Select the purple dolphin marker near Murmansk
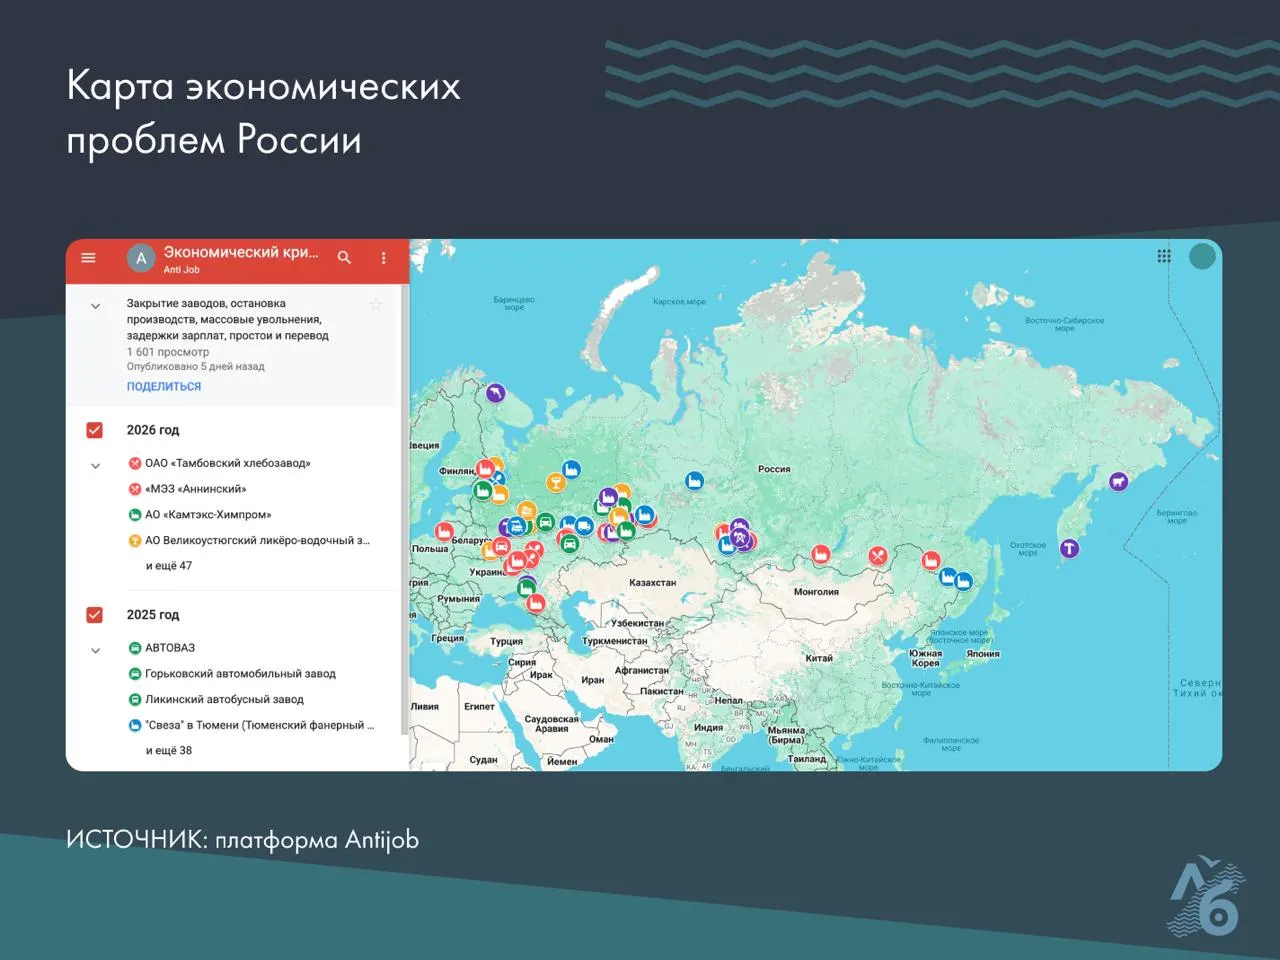The height and width of the screenshot is (960, 1280). click(x=496, y=394)
